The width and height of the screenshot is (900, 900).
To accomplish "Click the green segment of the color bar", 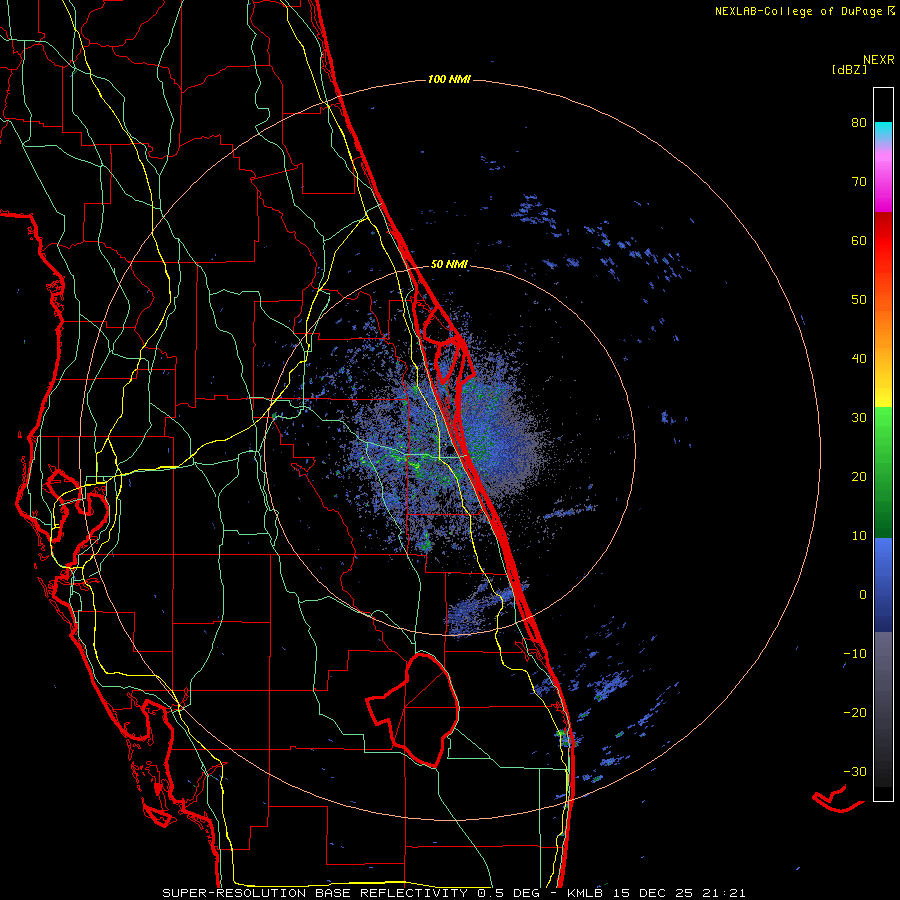I will [x=883, y=472].
